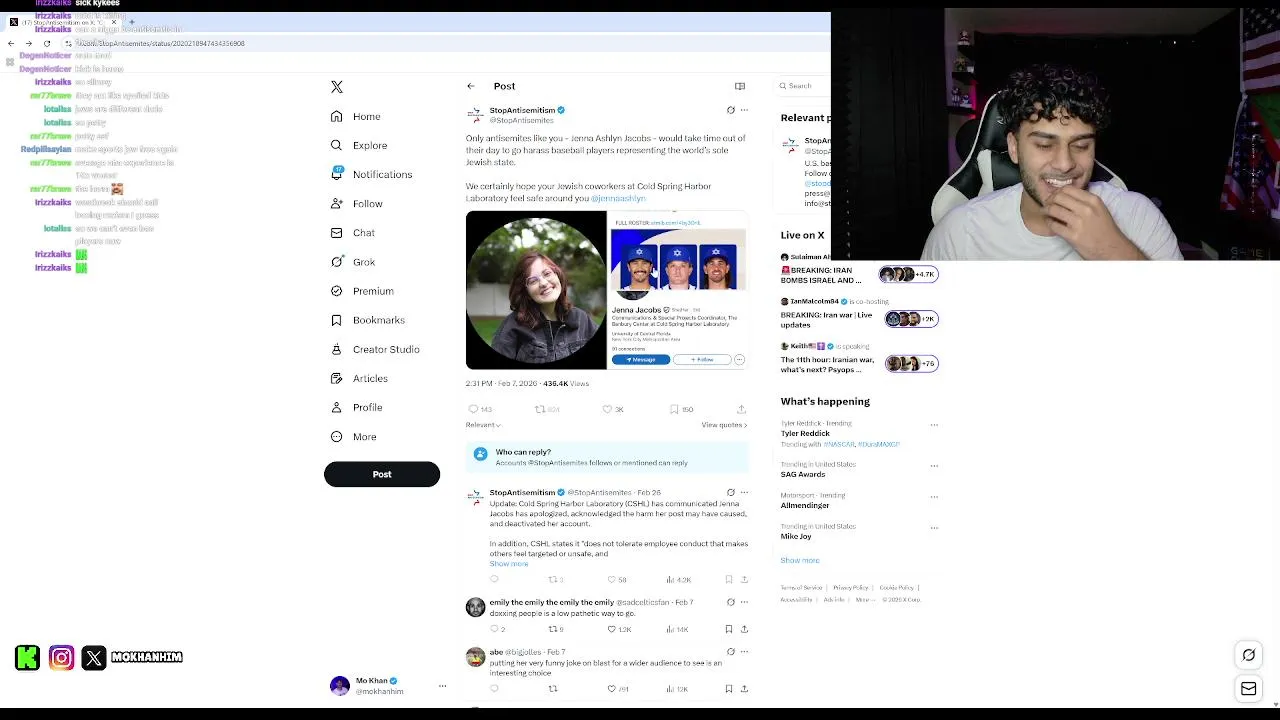Open Privacy Policy footer link

point(851,588)
